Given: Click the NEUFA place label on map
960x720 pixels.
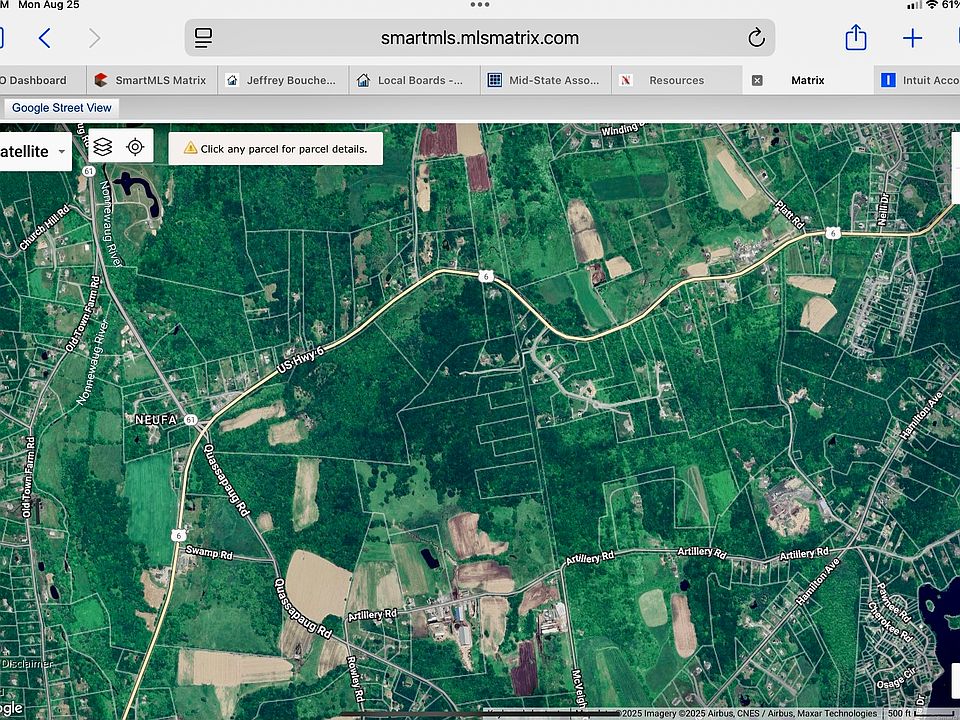Looking at the screenshot, I should [x=155, y=420].
